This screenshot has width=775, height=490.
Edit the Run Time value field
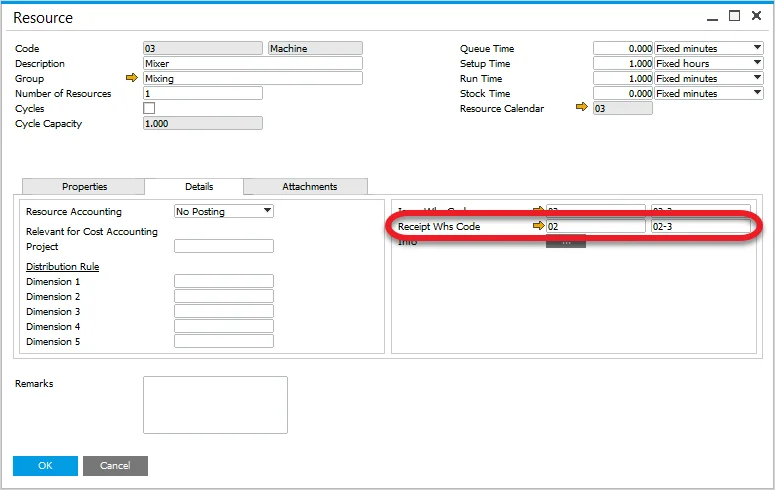tap(623, 78)
